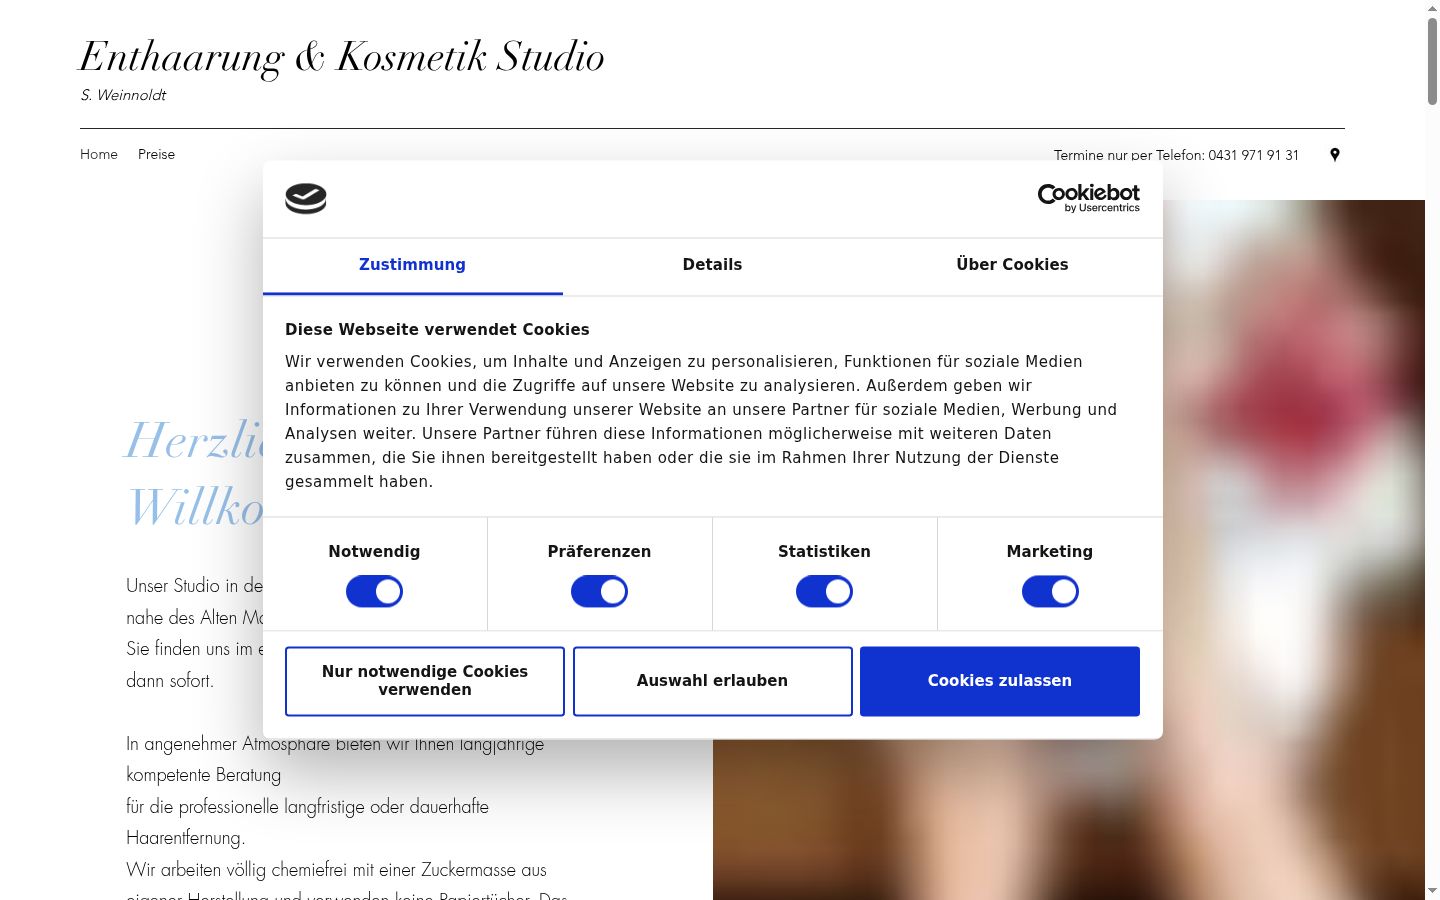Image resolution: width=1440 pixels, height=900 pixels.
Task: Click the phone number Termine text
Action: tap(1176, 155)
